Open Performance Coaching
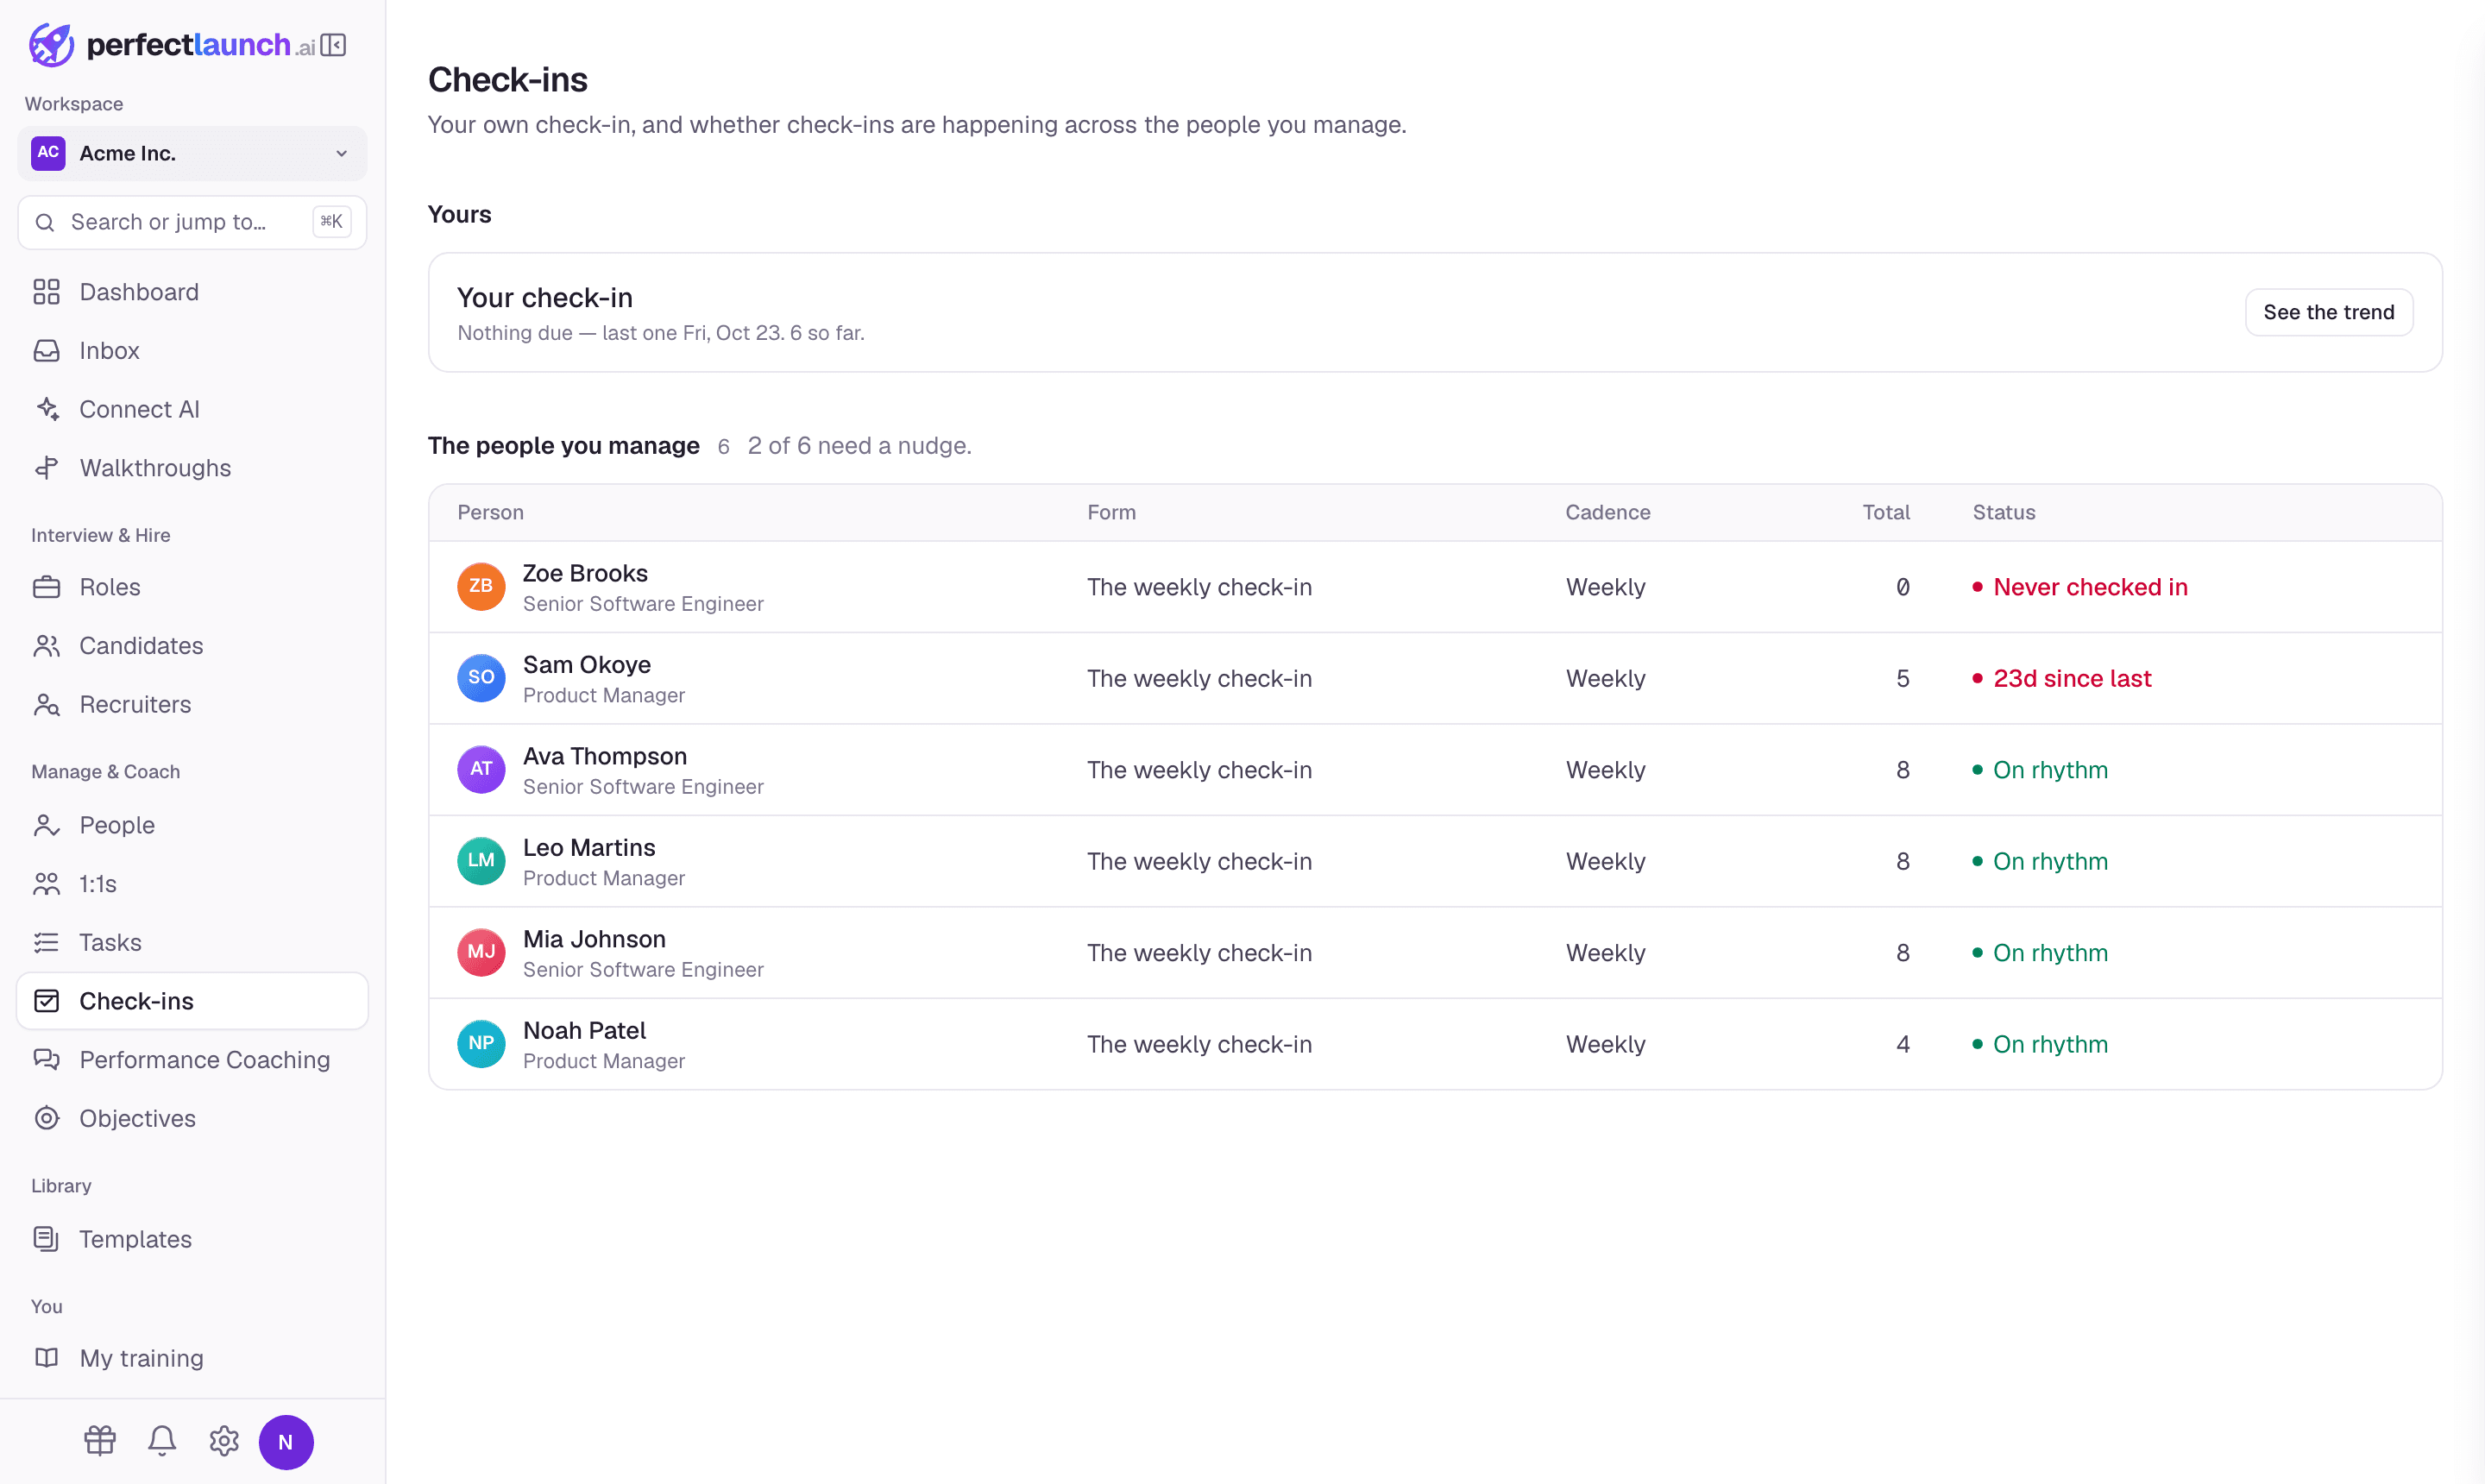Image resolution: width=2485 pixels, height=1484 pixels. pos(192,1060)
